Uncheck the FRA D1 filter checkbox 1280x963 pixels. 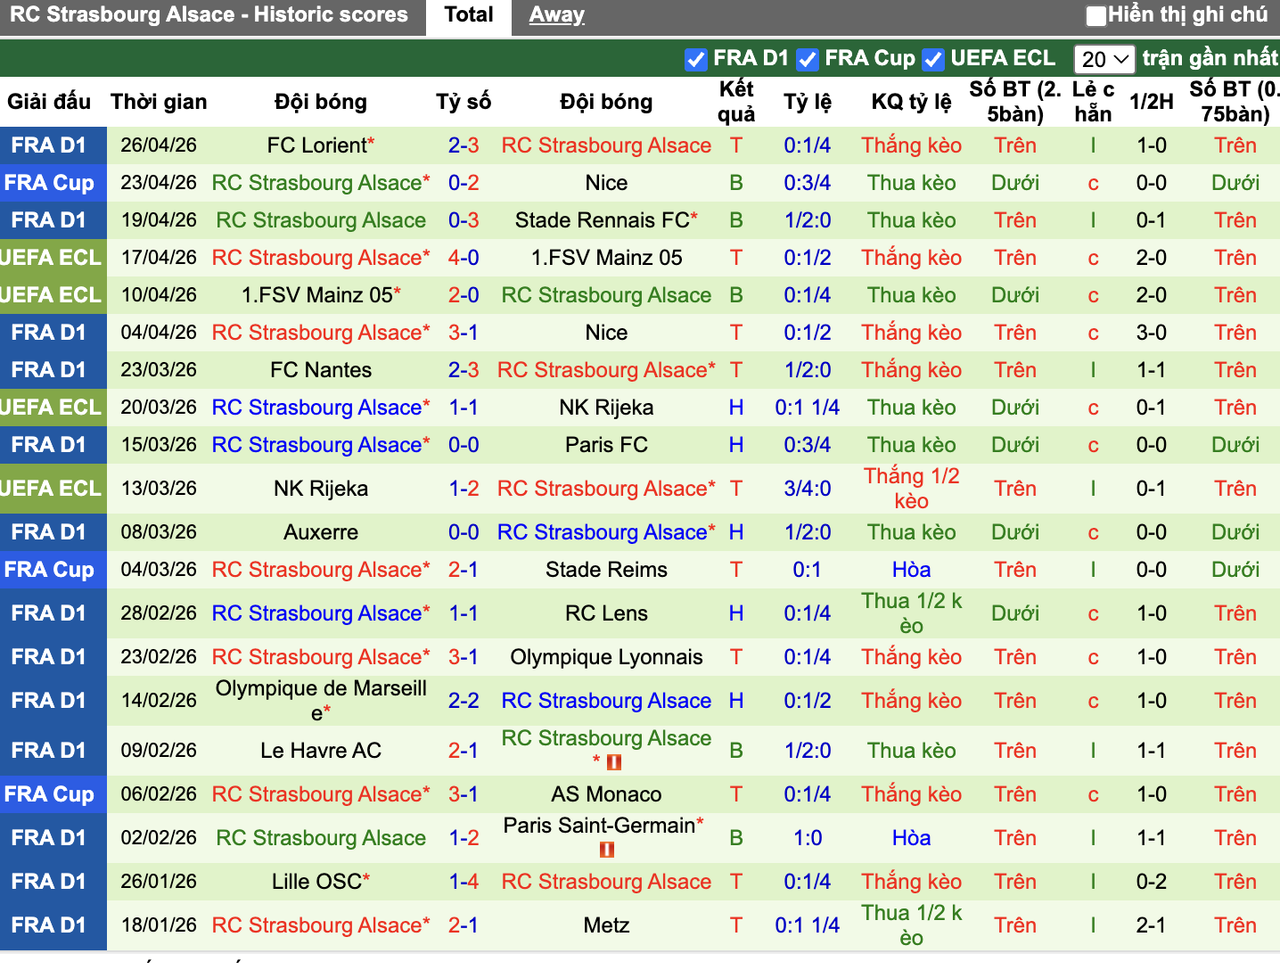click(x=696, y=60)
